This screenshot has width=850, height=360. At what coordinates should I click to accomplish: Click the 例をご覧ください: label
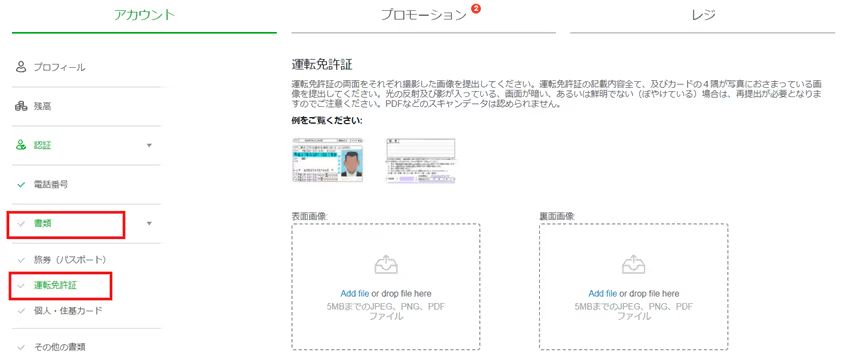tap(327, 120)
